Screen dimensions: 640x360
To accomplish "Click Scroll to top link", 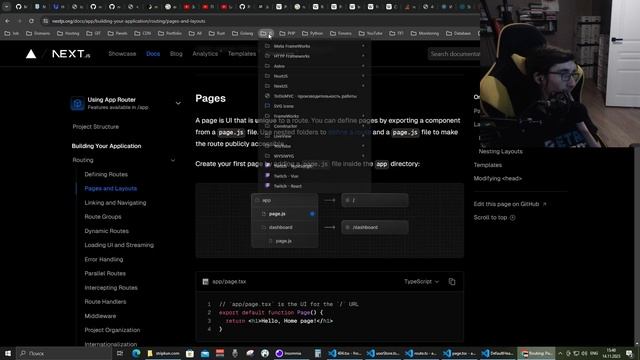I will pyautogui.click(x=494, y=218).
